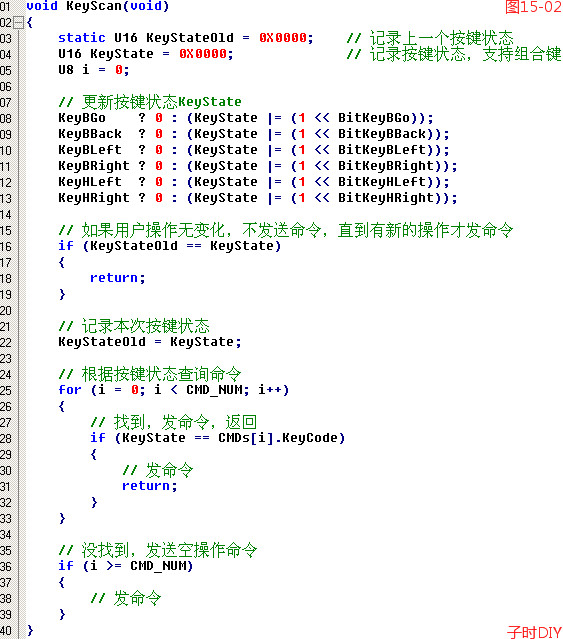Screen dimensions: 563x639
Task: Click line number 34 in the gutter
Action: click(x=6, y=535)
